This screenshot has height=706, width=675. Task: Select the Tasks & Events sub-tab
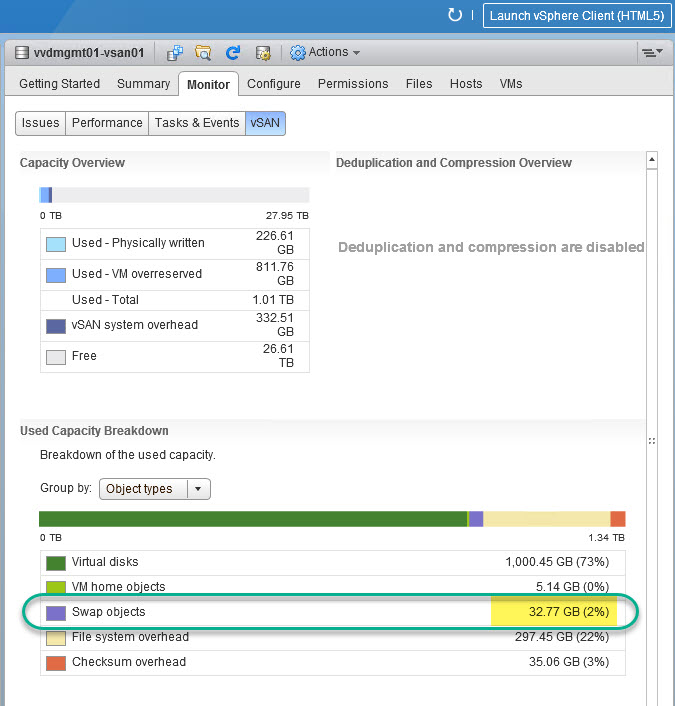point(196,123)
